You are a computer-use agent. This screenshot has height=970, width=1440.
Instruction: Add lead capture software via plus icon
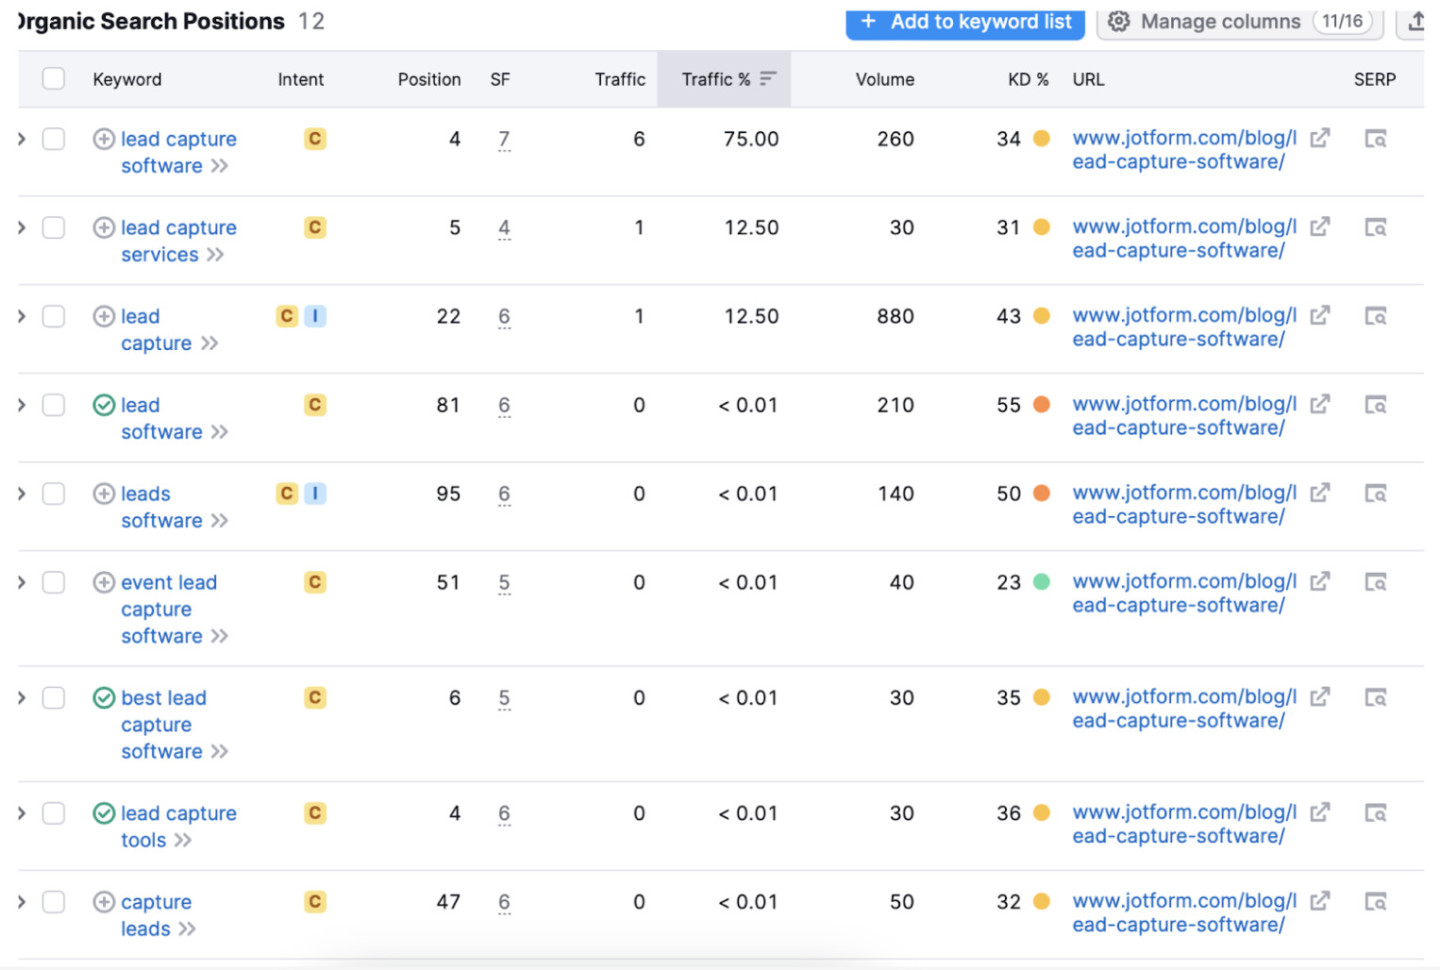click(104, 139)
